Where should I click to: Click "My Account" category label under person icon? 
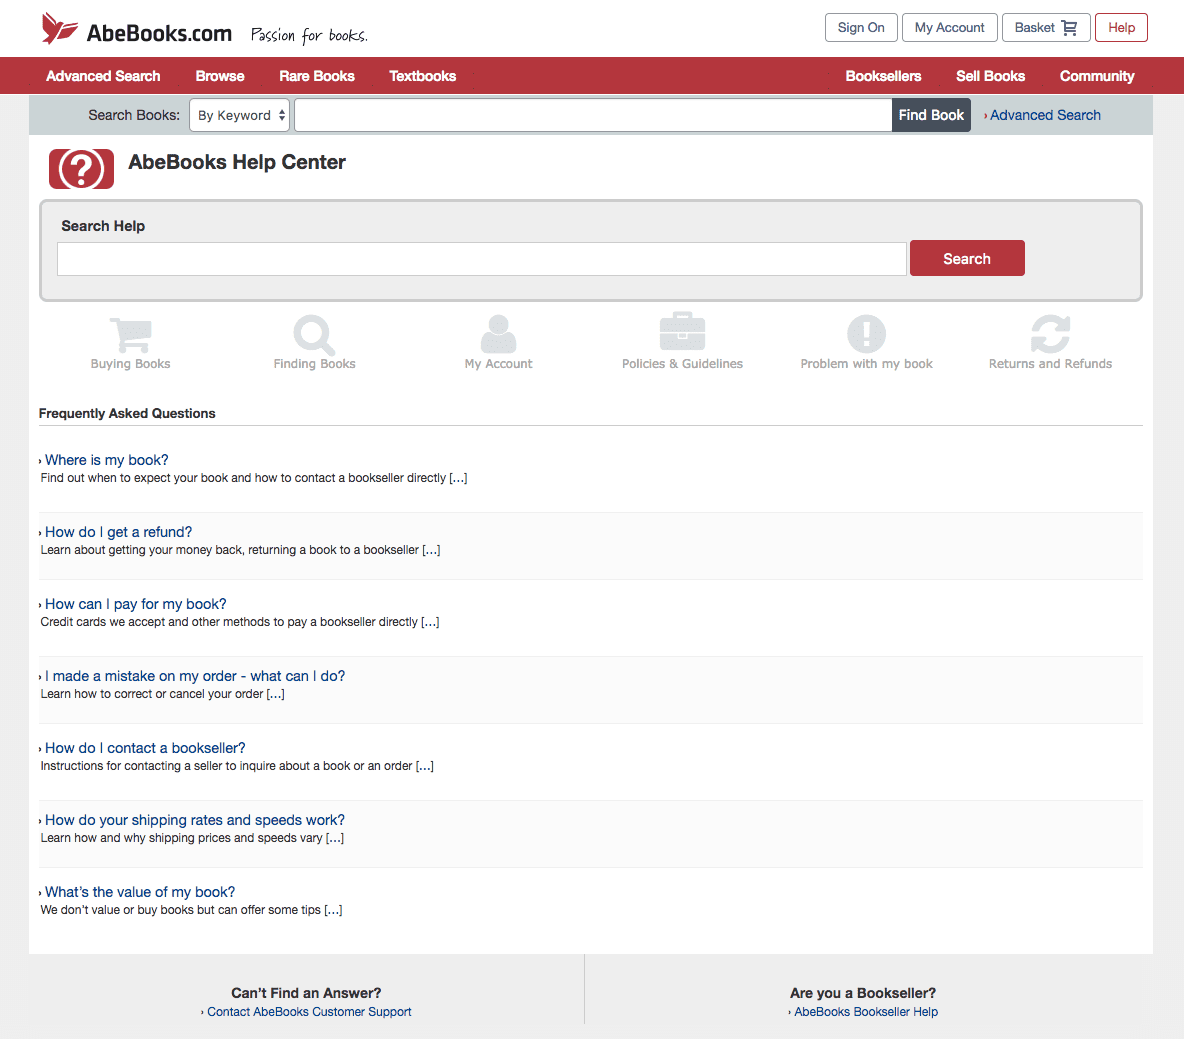tap(498, 364)
